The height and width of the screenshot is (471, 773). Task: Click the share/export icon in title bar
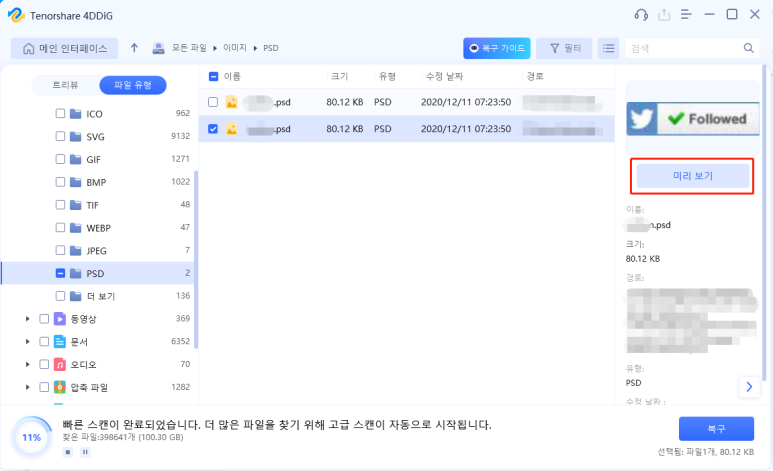coord(664,15)
